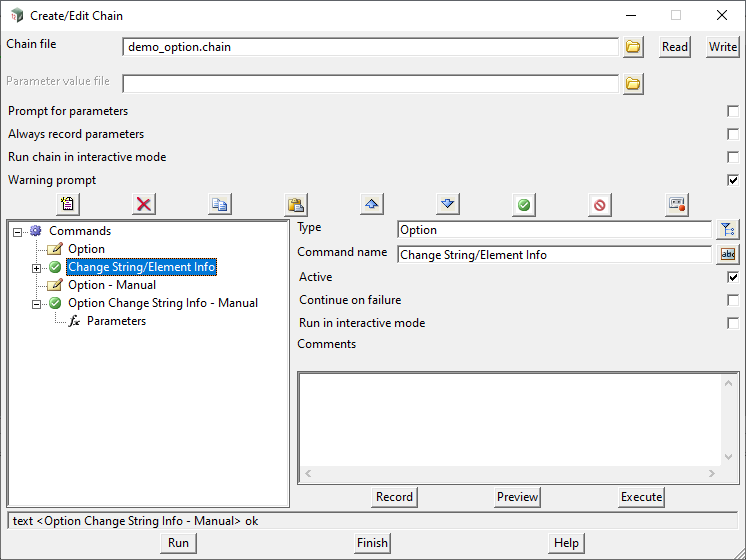Click pencil icon of Option - Manual row
This screenshot has width=746, height=560.
(55, 285)
